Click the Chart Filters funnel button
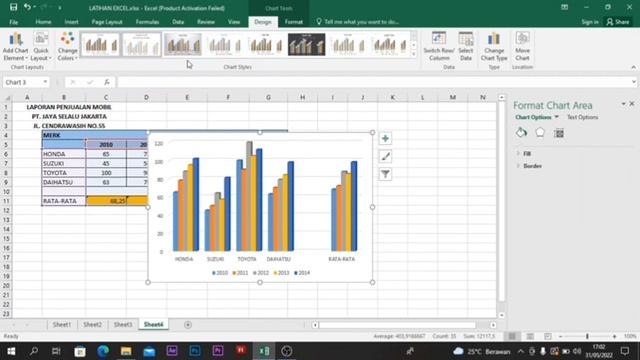640x360 pixels. click(x=385, y=174)
